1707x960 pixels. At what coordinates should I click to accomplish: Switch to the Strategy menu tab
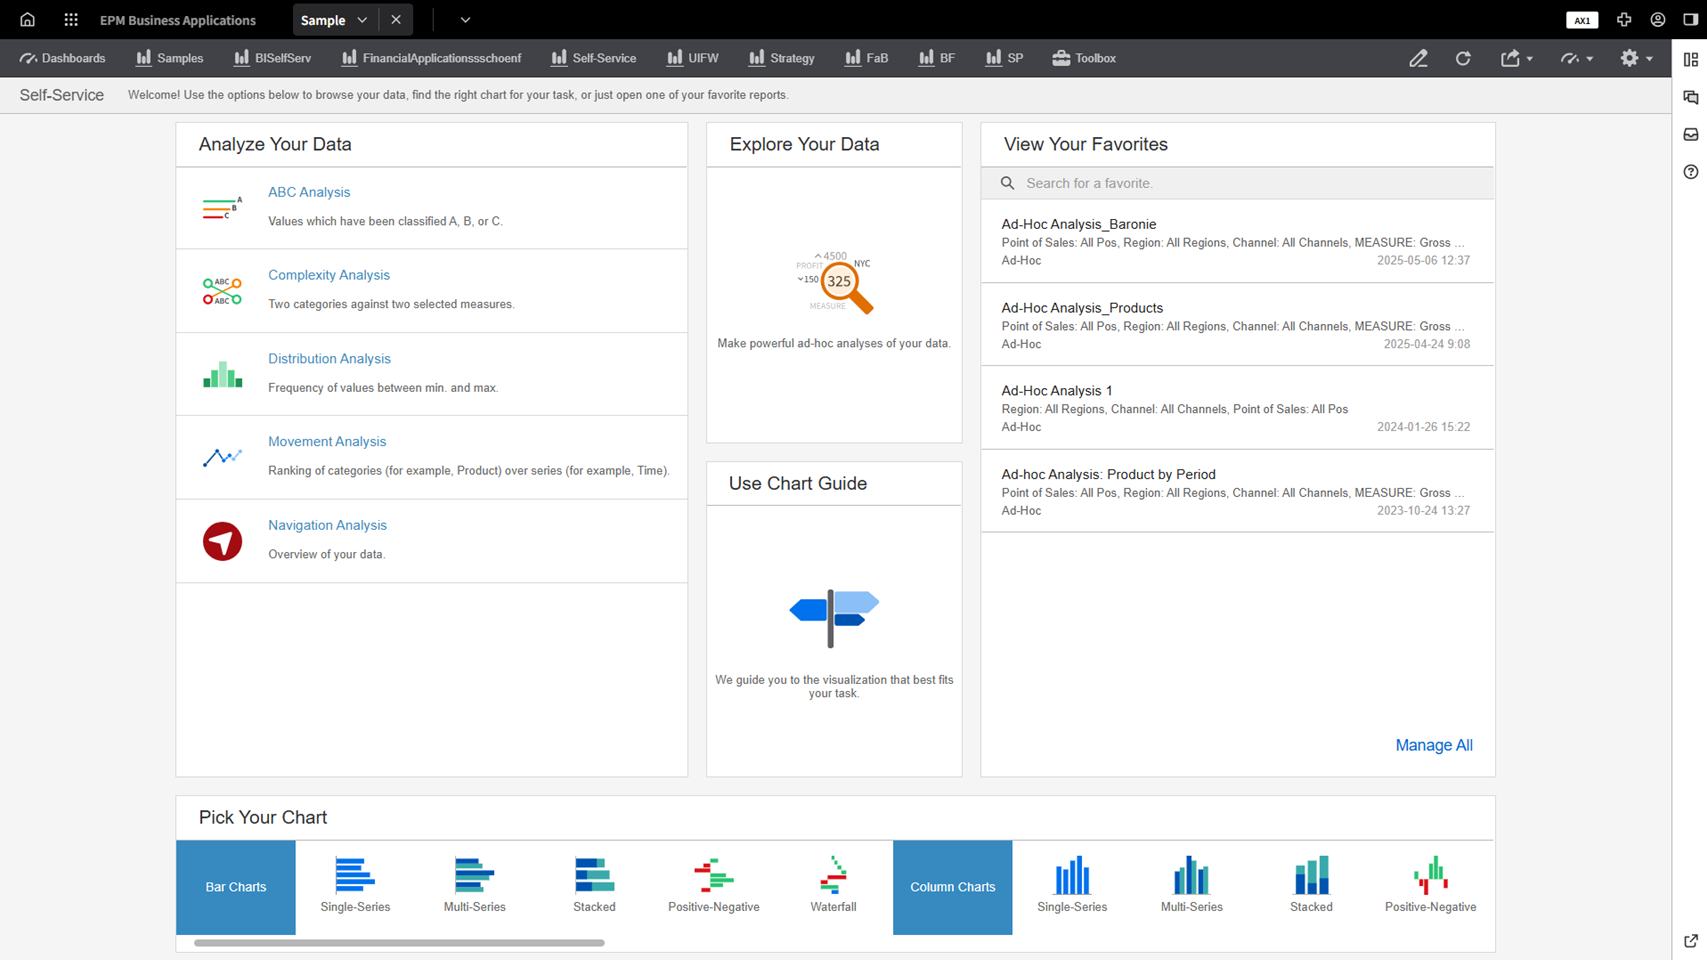coord(781,59)
